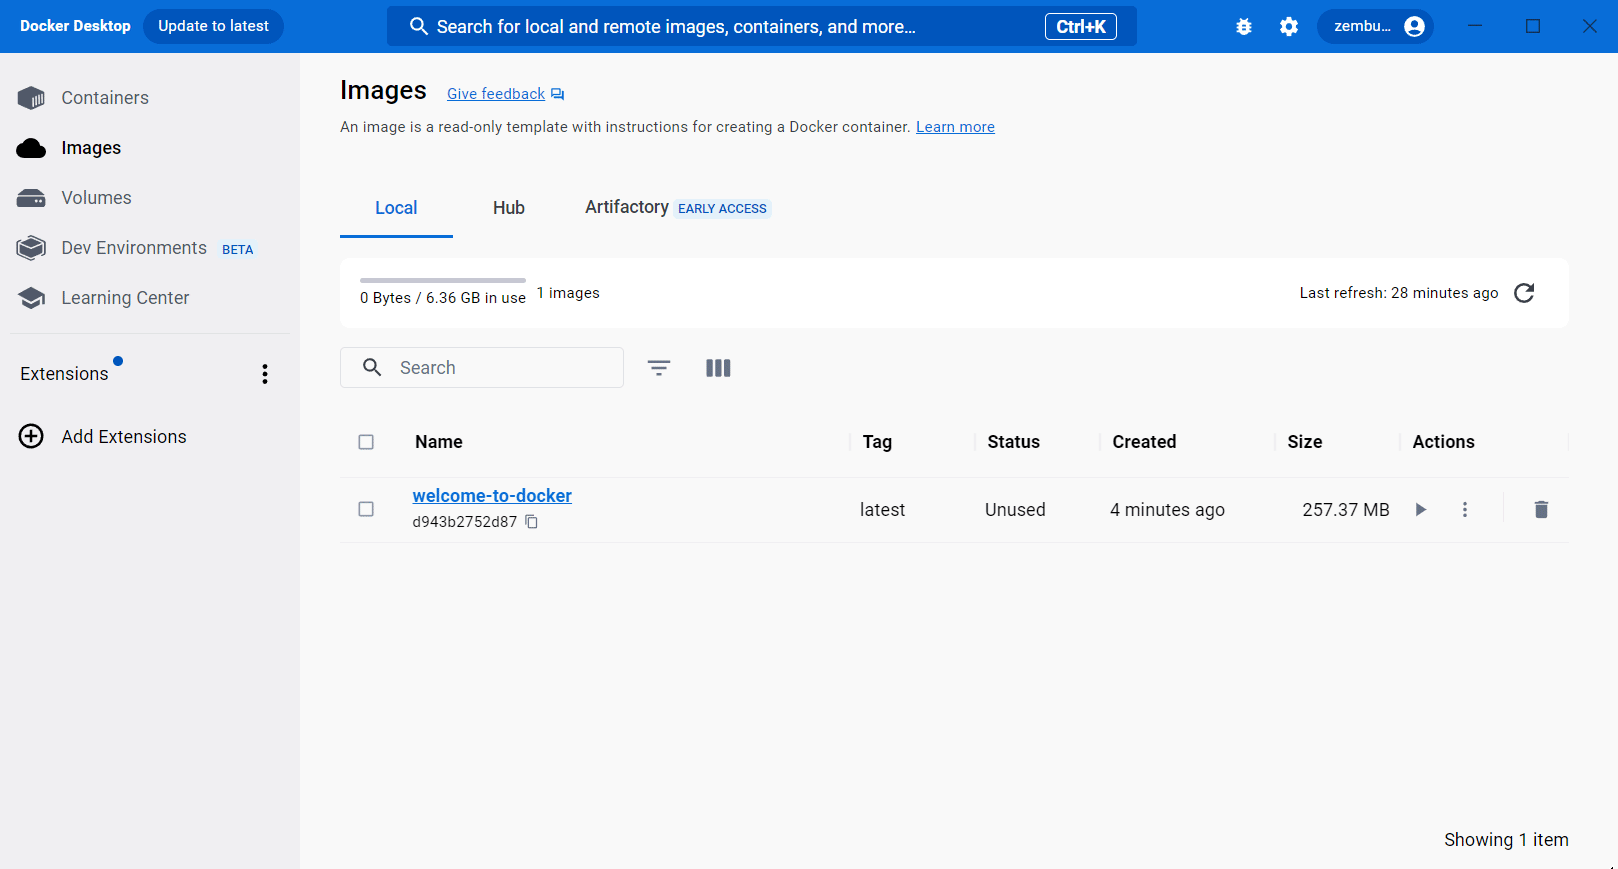Click the Search images input field
The image size is (1618, 869).
tap(482, 368)
